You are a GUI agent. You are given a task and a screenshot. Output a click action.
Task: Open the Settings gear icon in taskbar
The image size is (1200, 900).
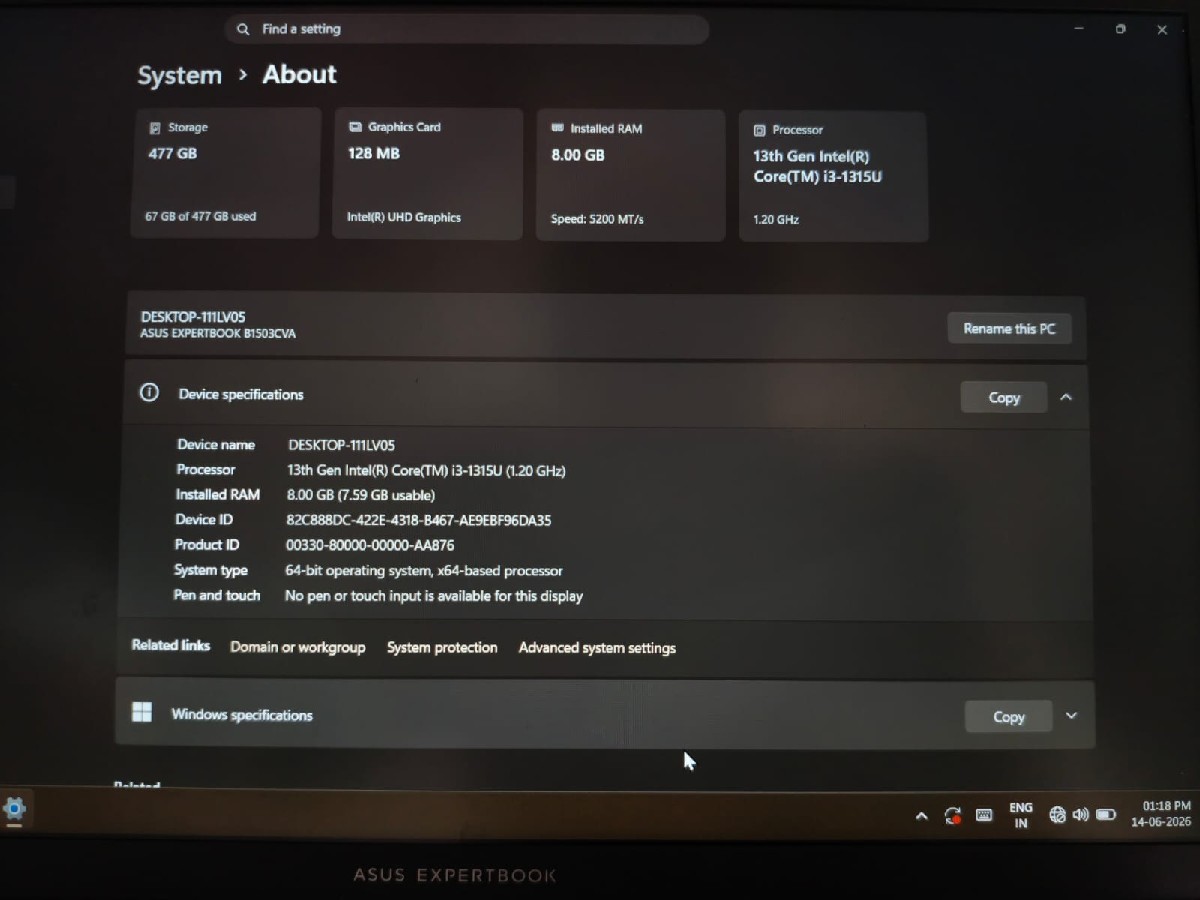click(14, 808)
